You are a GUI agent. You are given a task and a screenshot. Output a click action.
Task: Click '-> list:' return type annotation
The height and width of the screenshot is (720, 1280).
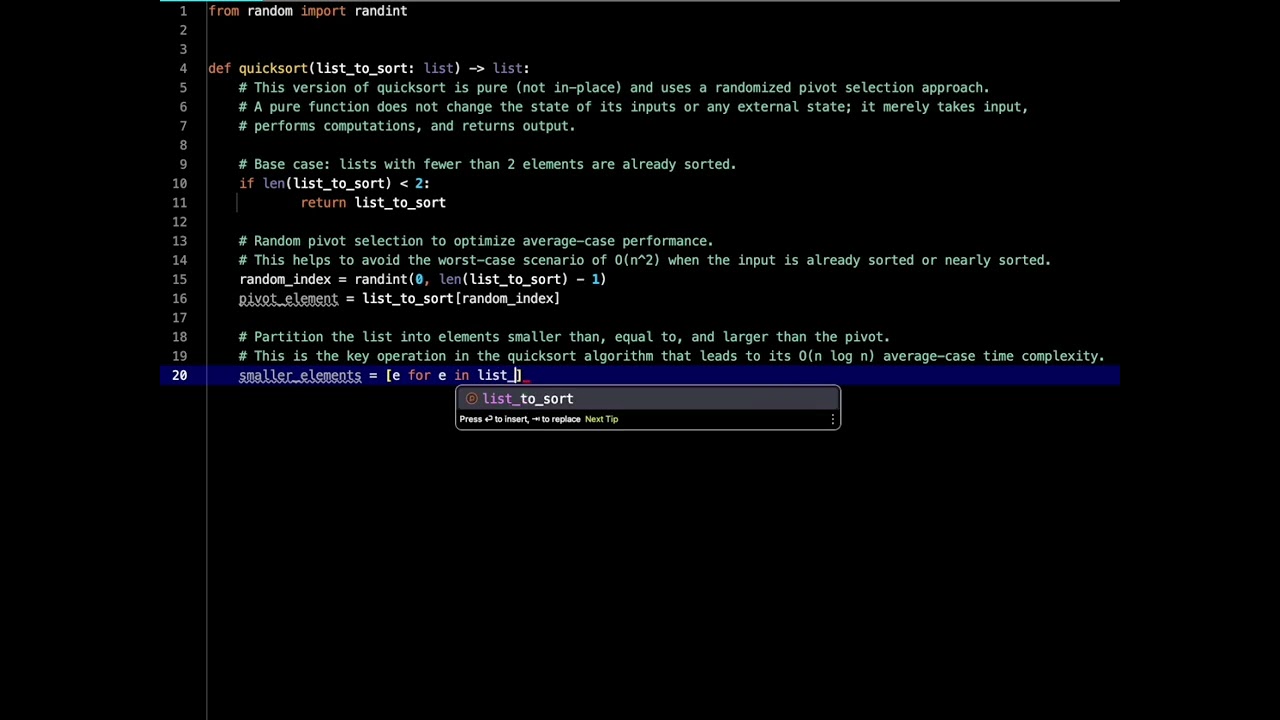point(499,69)
